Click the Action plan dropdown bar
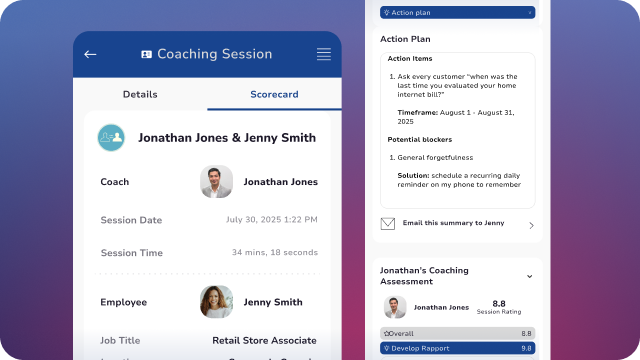The height and width of the screenshot is (360, 640). [458, 13]
